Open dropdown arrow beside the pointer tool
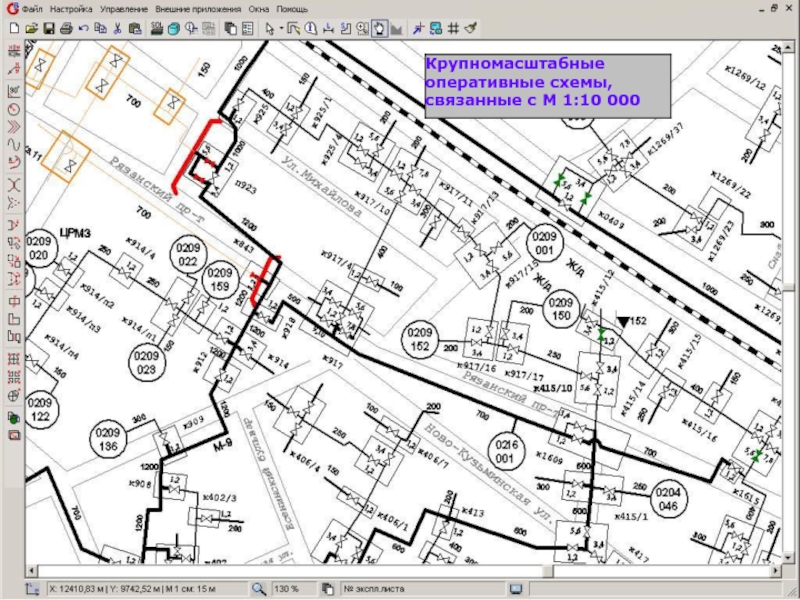This screenshot has height=600, width=800. tap(281, 28)
